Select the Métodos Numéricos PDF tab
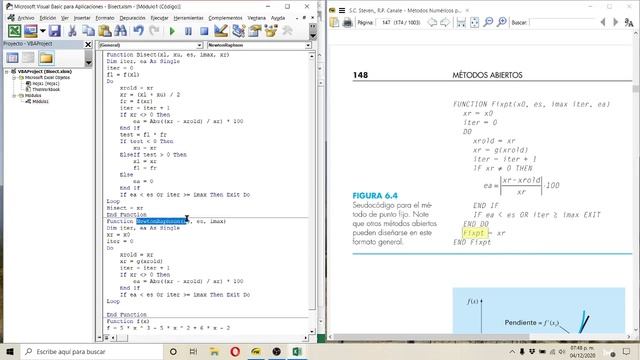This screenshot has height=360, width=640. pos(405,11)
